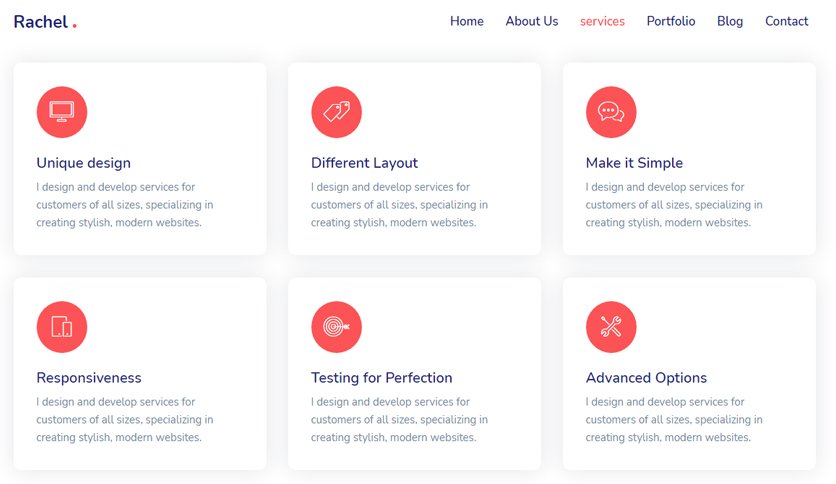Click the target icon for Testing for Perfection
The height and width of the screenshot is (484, 836).
point(336,327)
